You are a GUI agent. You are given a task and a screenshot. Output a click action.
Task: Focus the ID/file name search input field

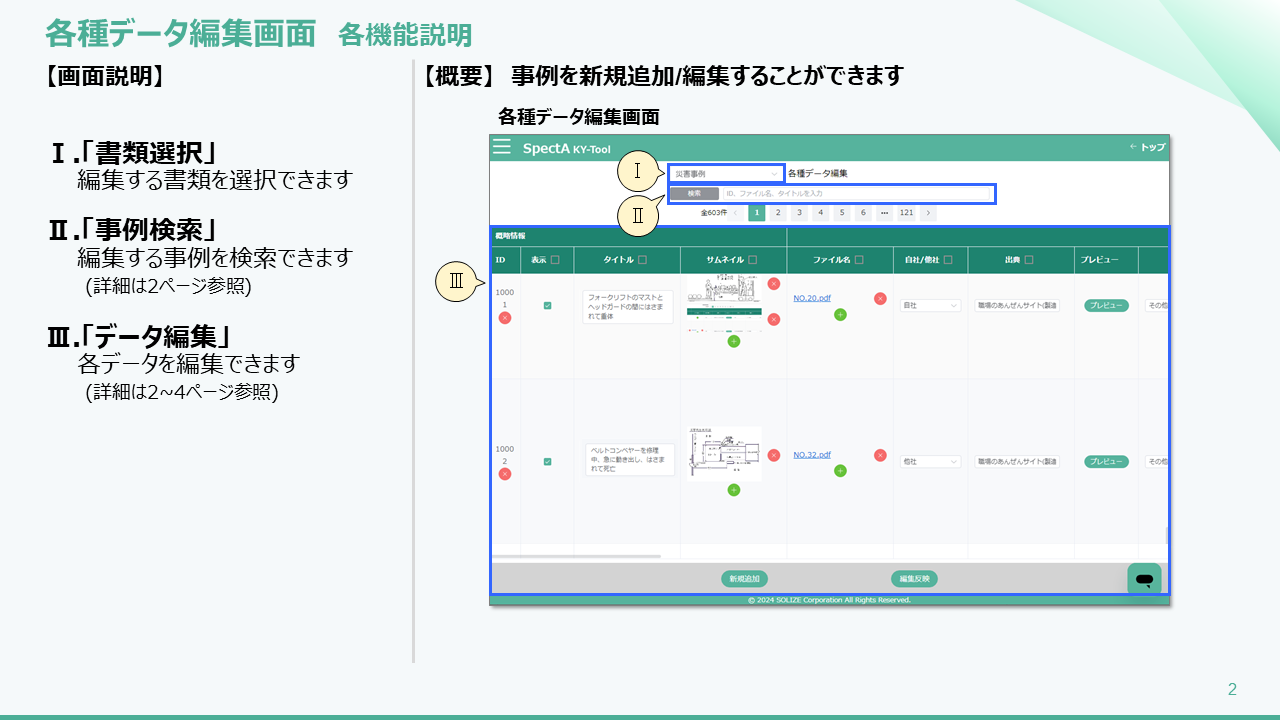[856, 193]
